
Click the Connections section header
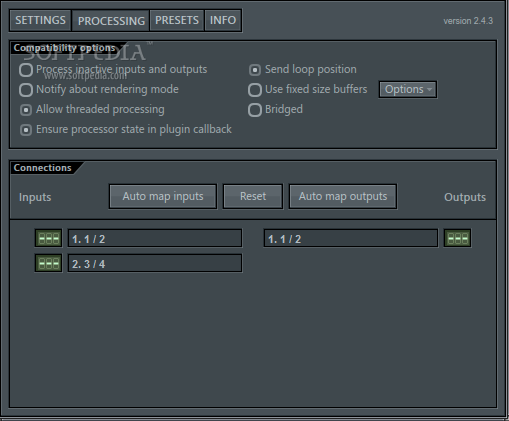43,168
